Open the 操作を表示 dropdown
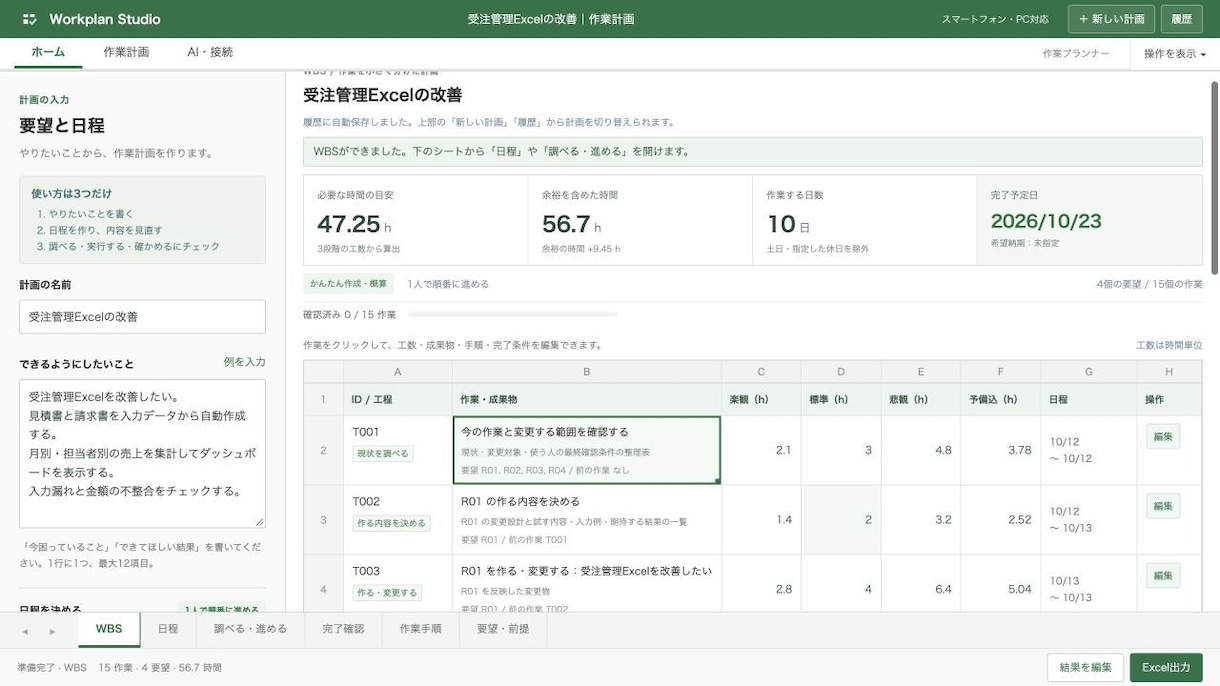This screenshot has height=686, width=1220. pyautogui.click(x=1175, y=54)
